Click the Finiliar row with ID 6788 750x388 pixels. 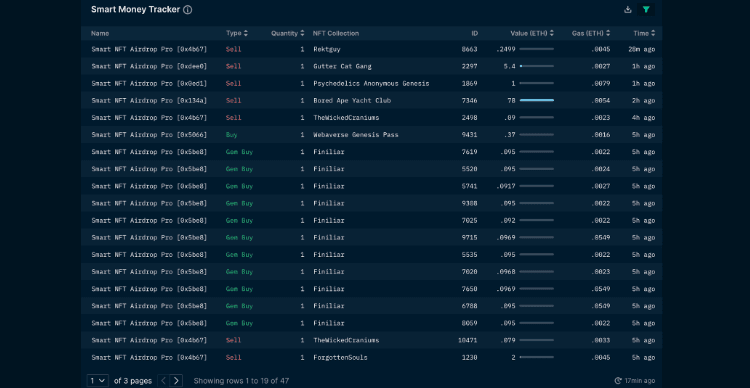(371, 306)
